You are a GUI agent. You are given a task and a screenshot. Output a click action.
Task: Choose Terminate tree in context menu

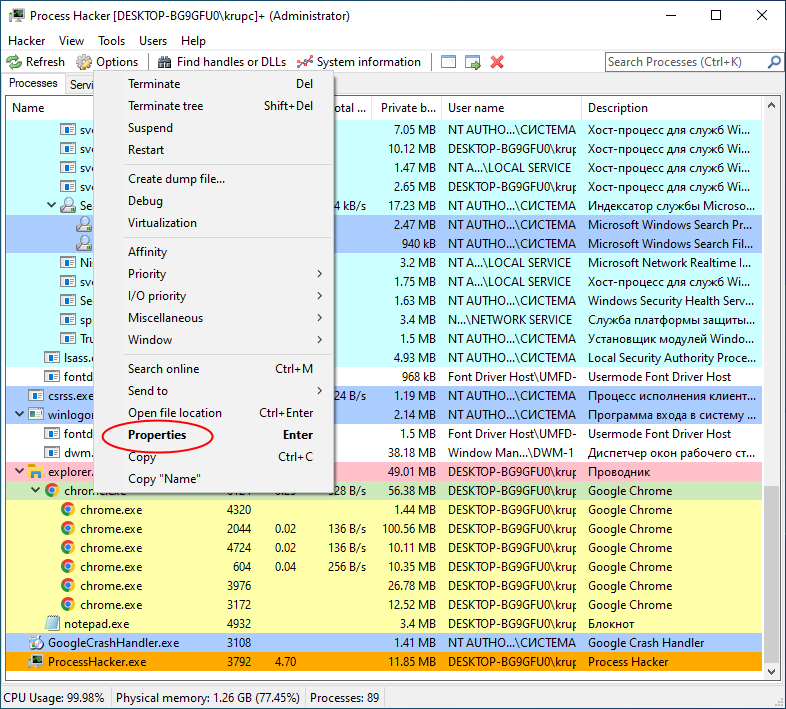pos(214,106)
